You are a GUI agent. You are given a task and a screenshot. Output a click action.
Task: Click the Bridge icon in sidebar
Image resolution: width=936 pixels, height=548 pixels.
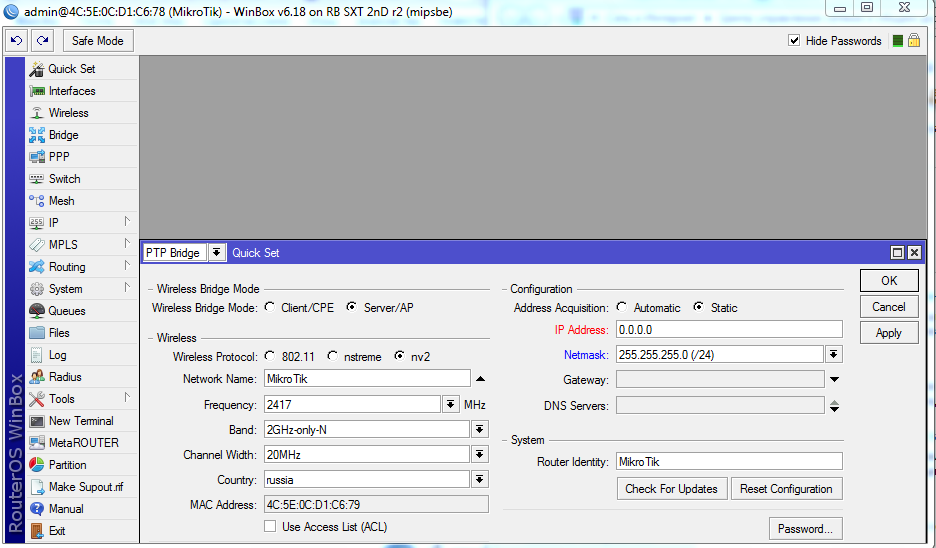pyautogui.click(x=37, y=135)
